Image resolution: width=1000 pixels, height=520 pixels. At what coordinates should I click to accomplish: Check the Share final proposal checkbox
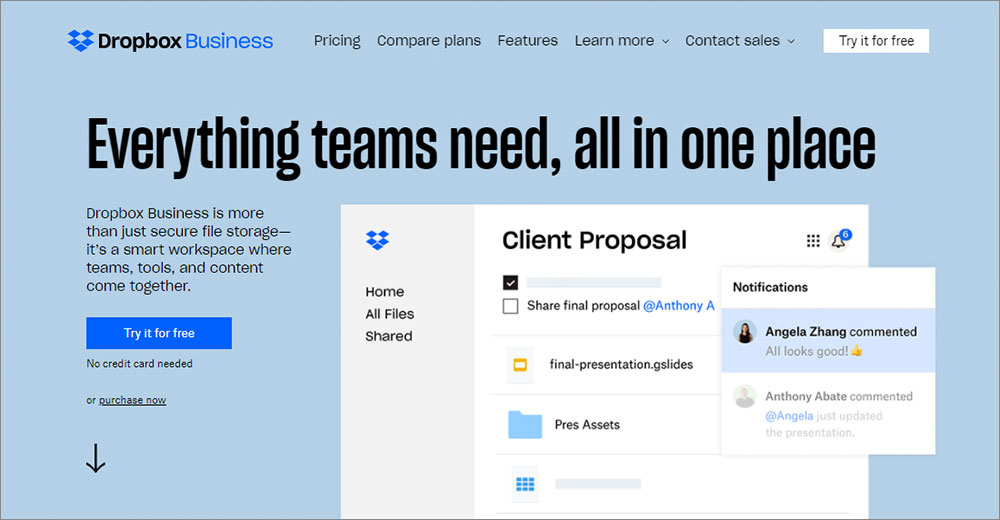(510, 306)
